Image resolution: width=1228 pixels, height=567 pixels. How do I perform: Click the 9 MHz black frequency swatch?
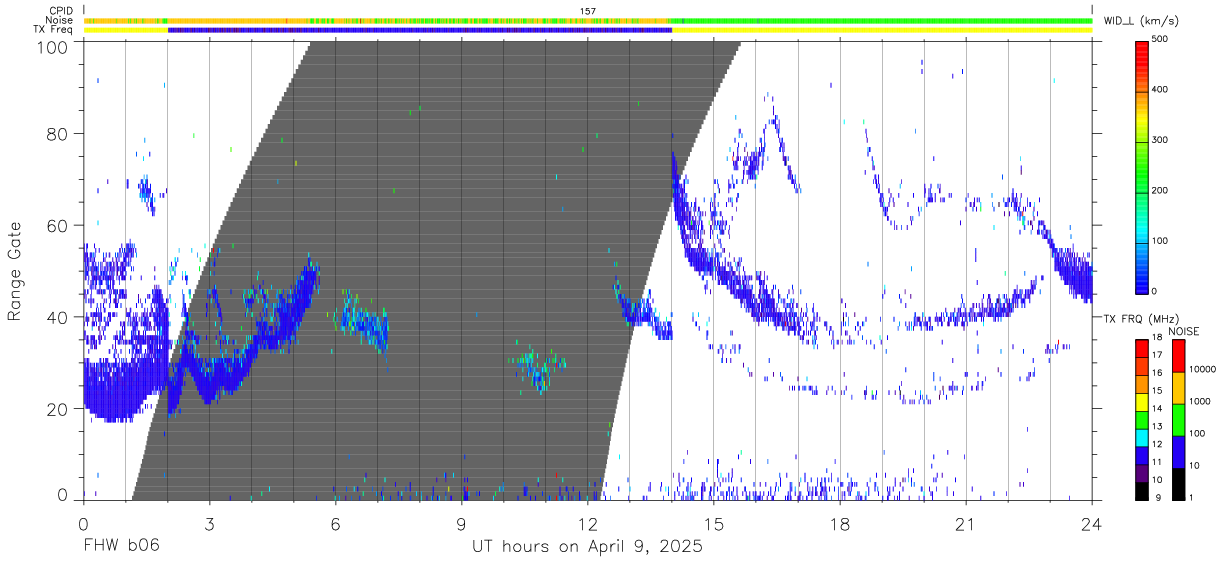click(1143, 491)
